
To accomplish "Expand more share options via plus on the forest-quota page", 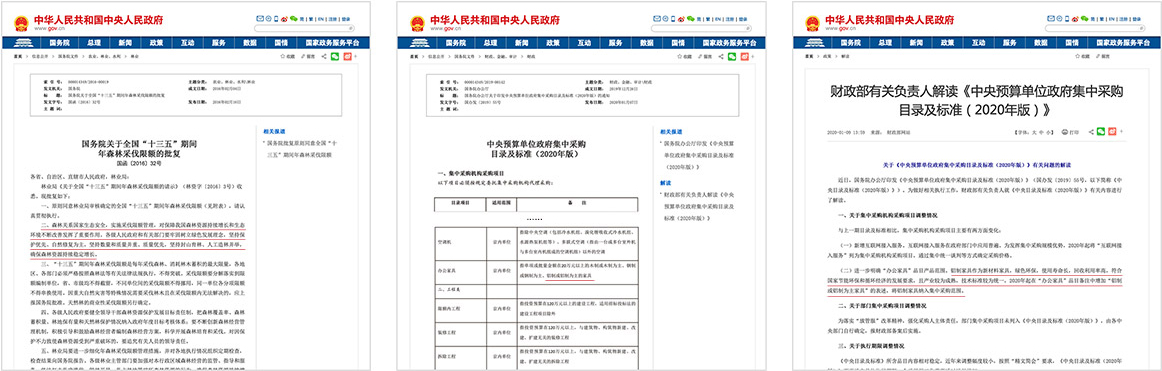I will pos(356,56).
